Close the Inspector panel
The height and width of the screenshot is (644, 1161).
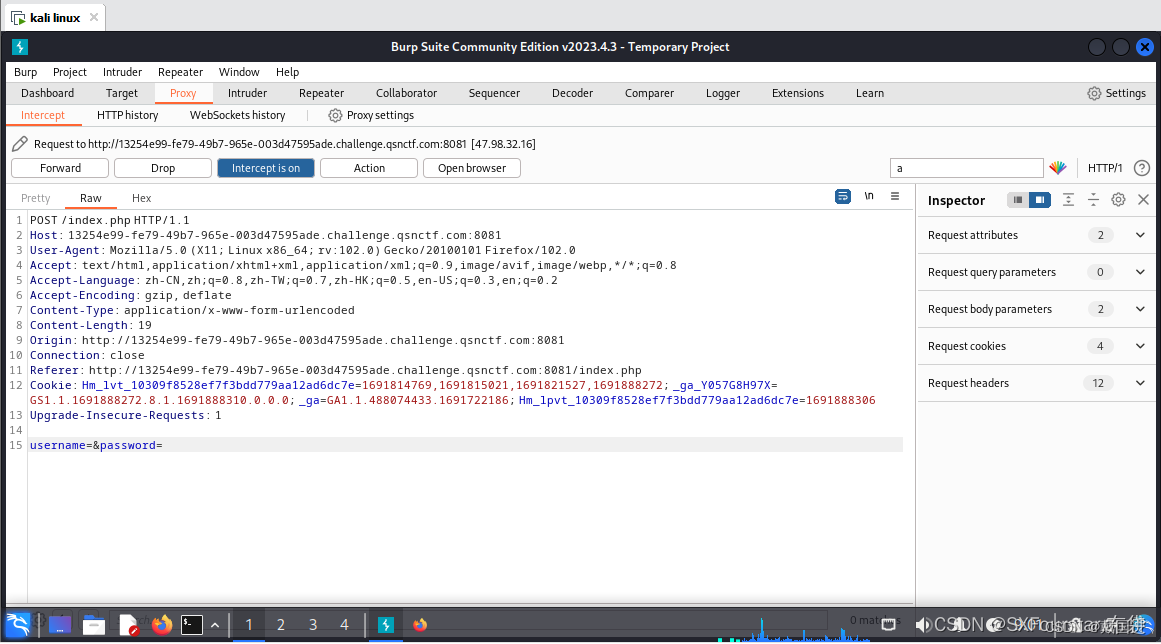point(1143,200)
